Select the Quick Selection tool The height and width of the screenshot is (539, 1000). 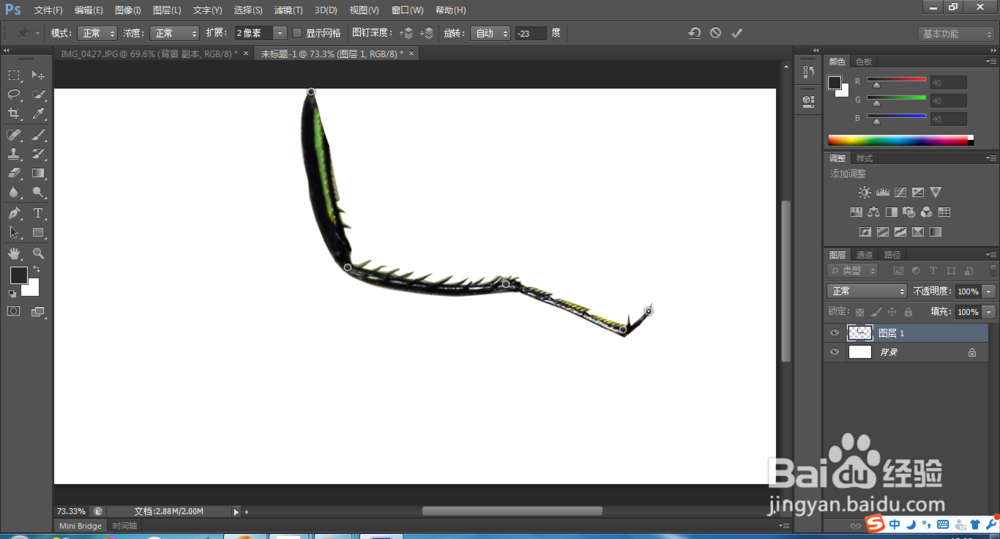[38, 94]
